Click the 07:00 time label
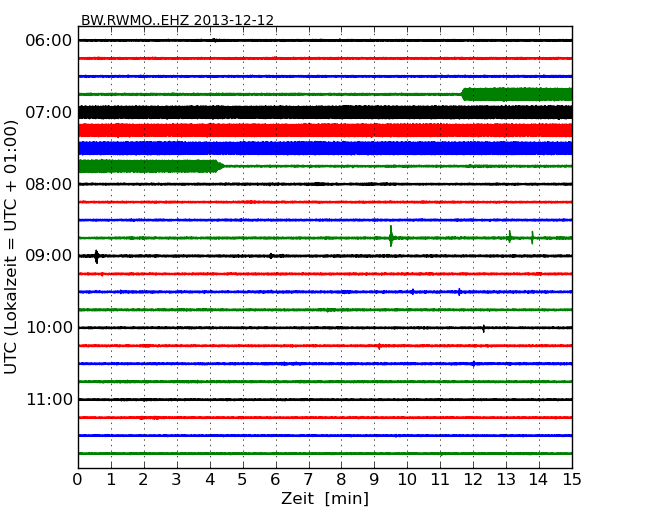Screen dimensions: 650x520 [49, 112]
